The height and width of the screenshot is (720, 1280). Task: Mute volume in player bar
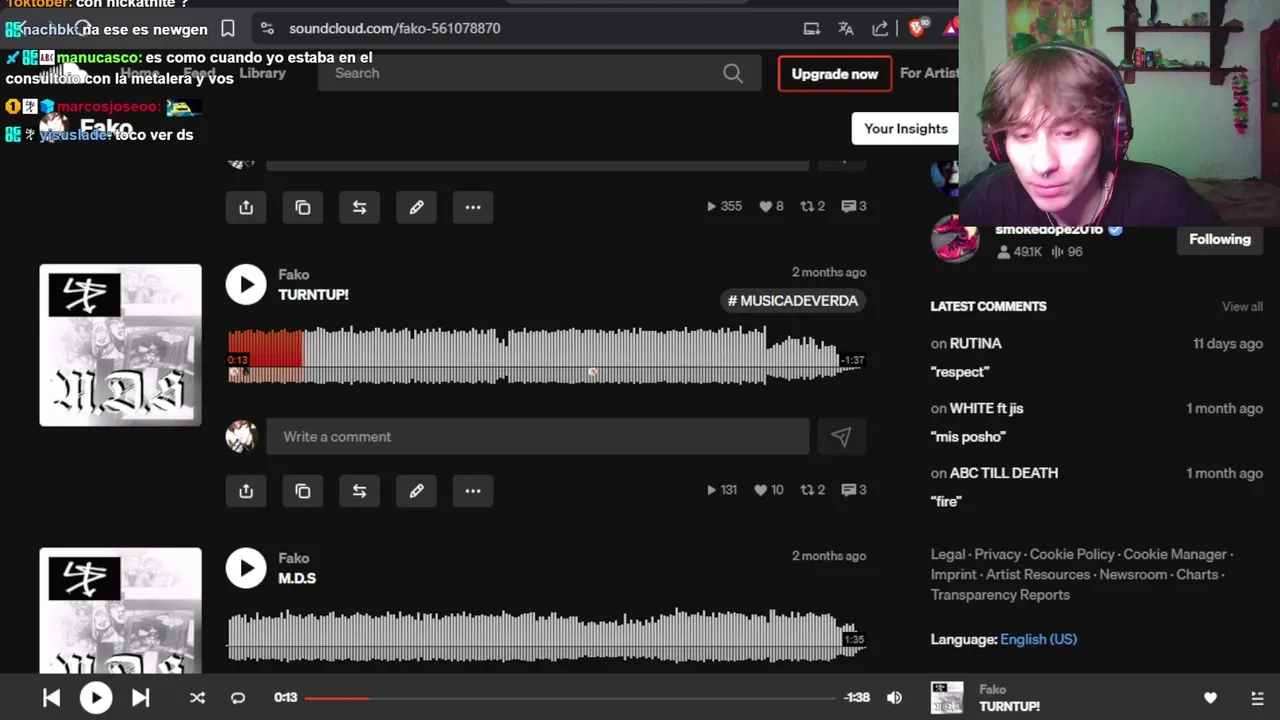pyautogui.click(x=894, y=698)
